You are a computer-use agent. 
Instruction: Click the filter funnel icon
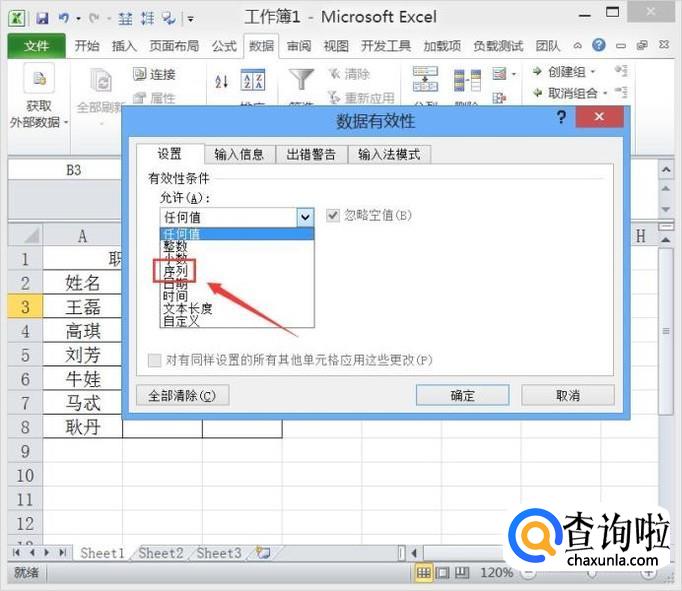click(x=301, y=79)
